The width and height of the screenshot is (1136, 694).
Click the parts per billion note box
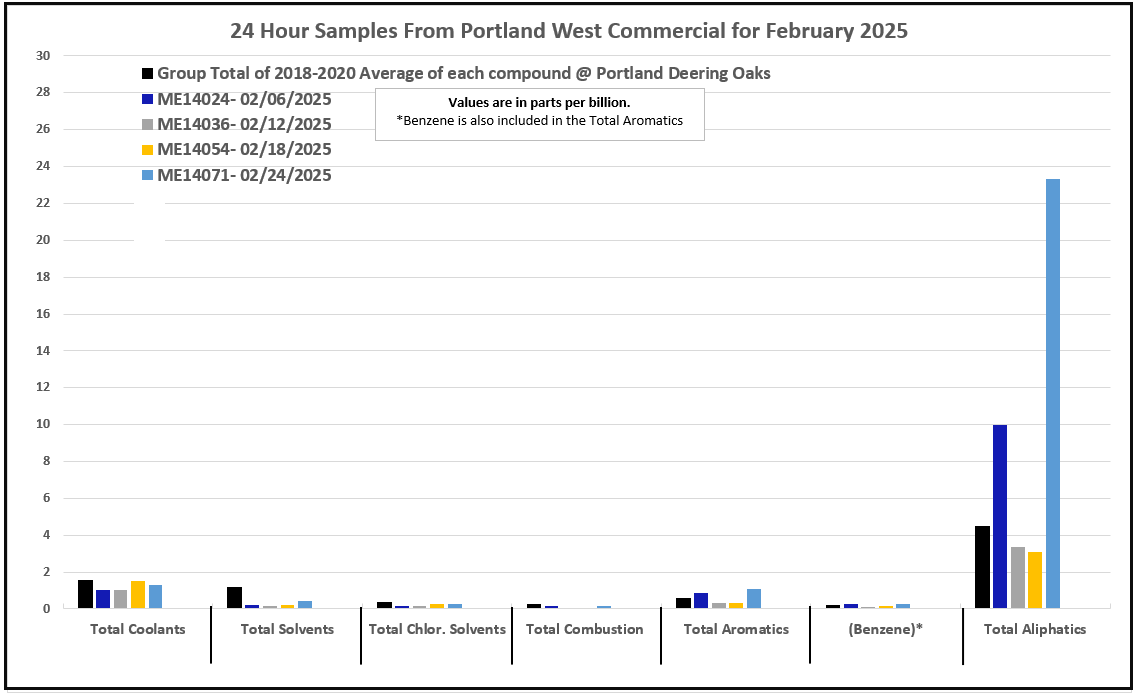tap(539, 113)
